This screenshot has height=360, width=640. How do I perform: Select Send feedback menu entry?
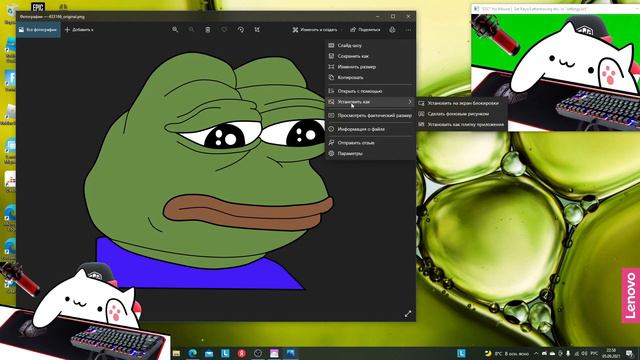point(370,143)
